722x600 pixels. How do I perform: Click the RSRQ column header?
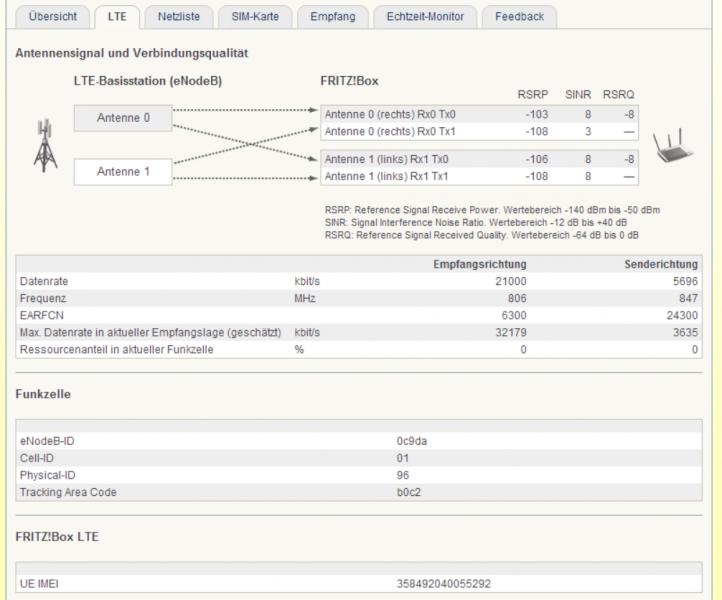[618, 94]
